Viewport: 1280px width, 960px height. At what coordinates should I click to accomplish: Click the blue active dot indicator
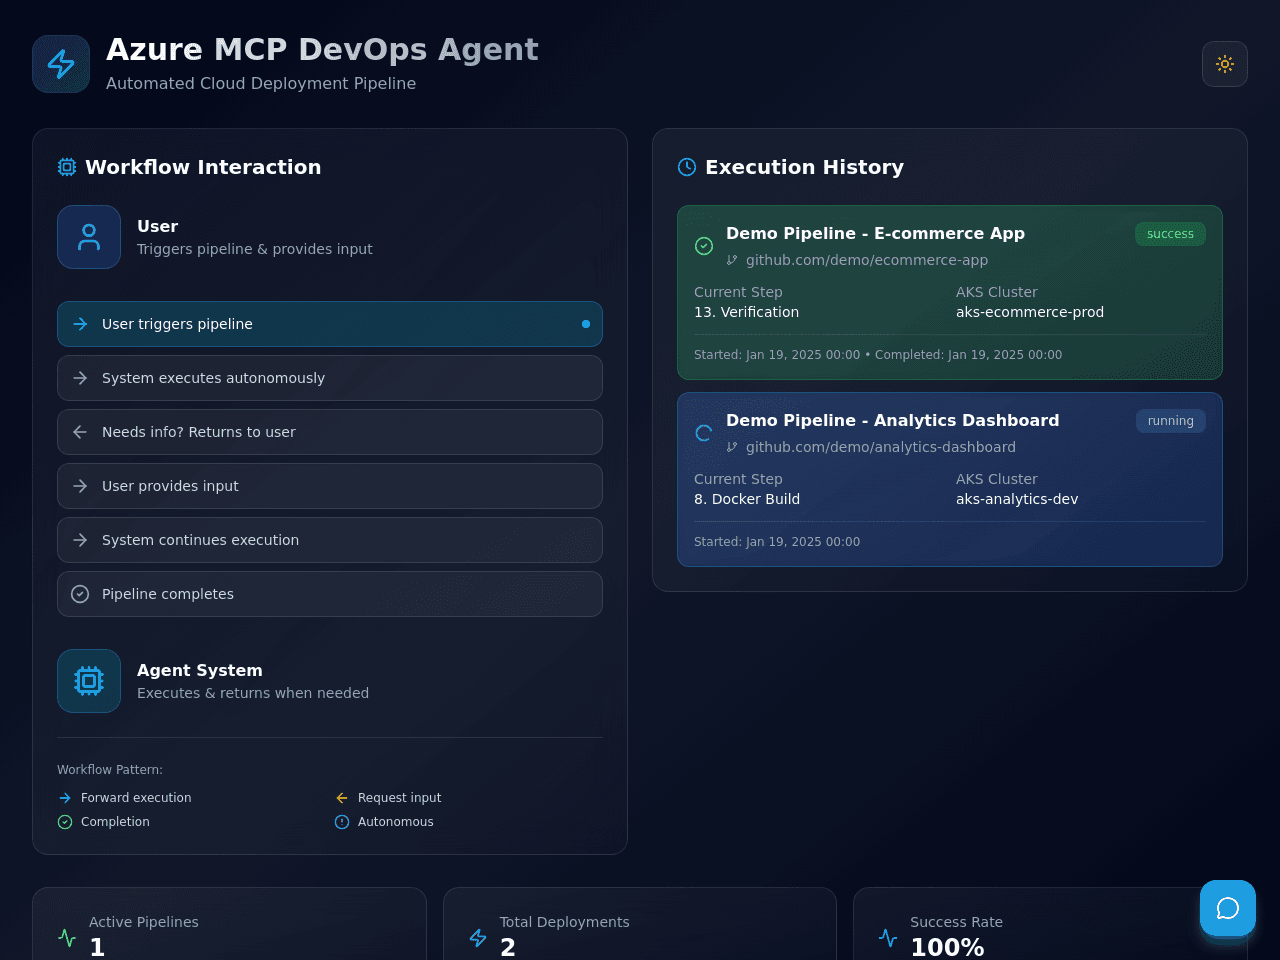click(x=586, y=324)
